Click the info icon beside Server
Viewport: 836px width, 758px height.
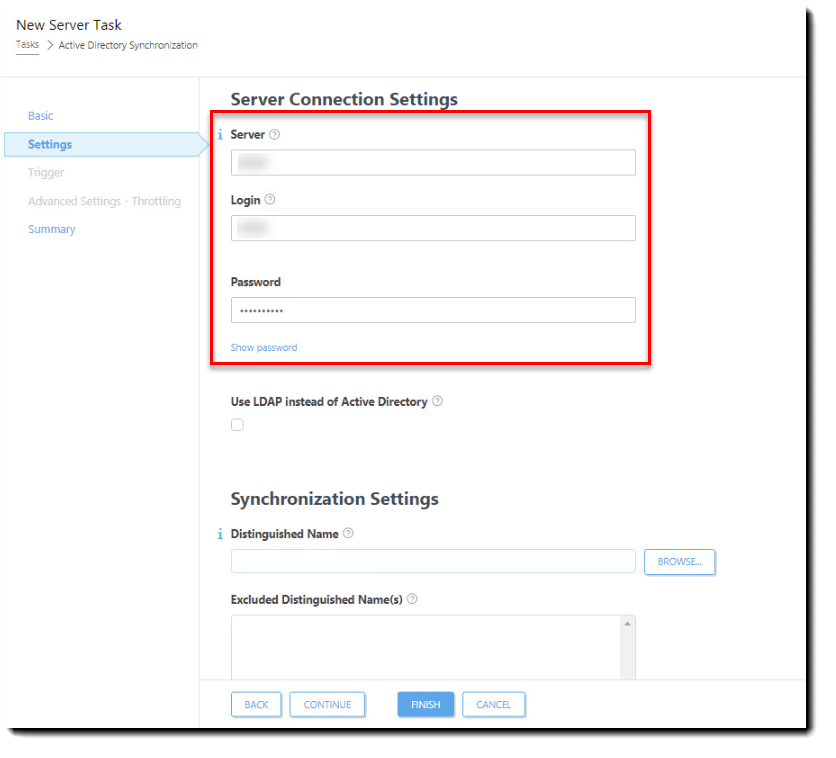[219, 134]
